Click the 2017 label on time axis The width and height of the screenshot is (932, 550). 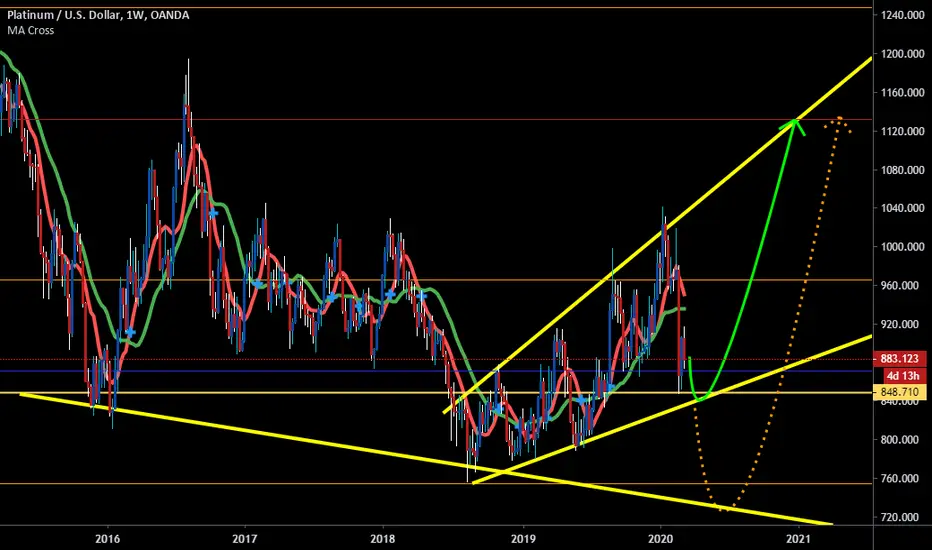tap(244, 539)
